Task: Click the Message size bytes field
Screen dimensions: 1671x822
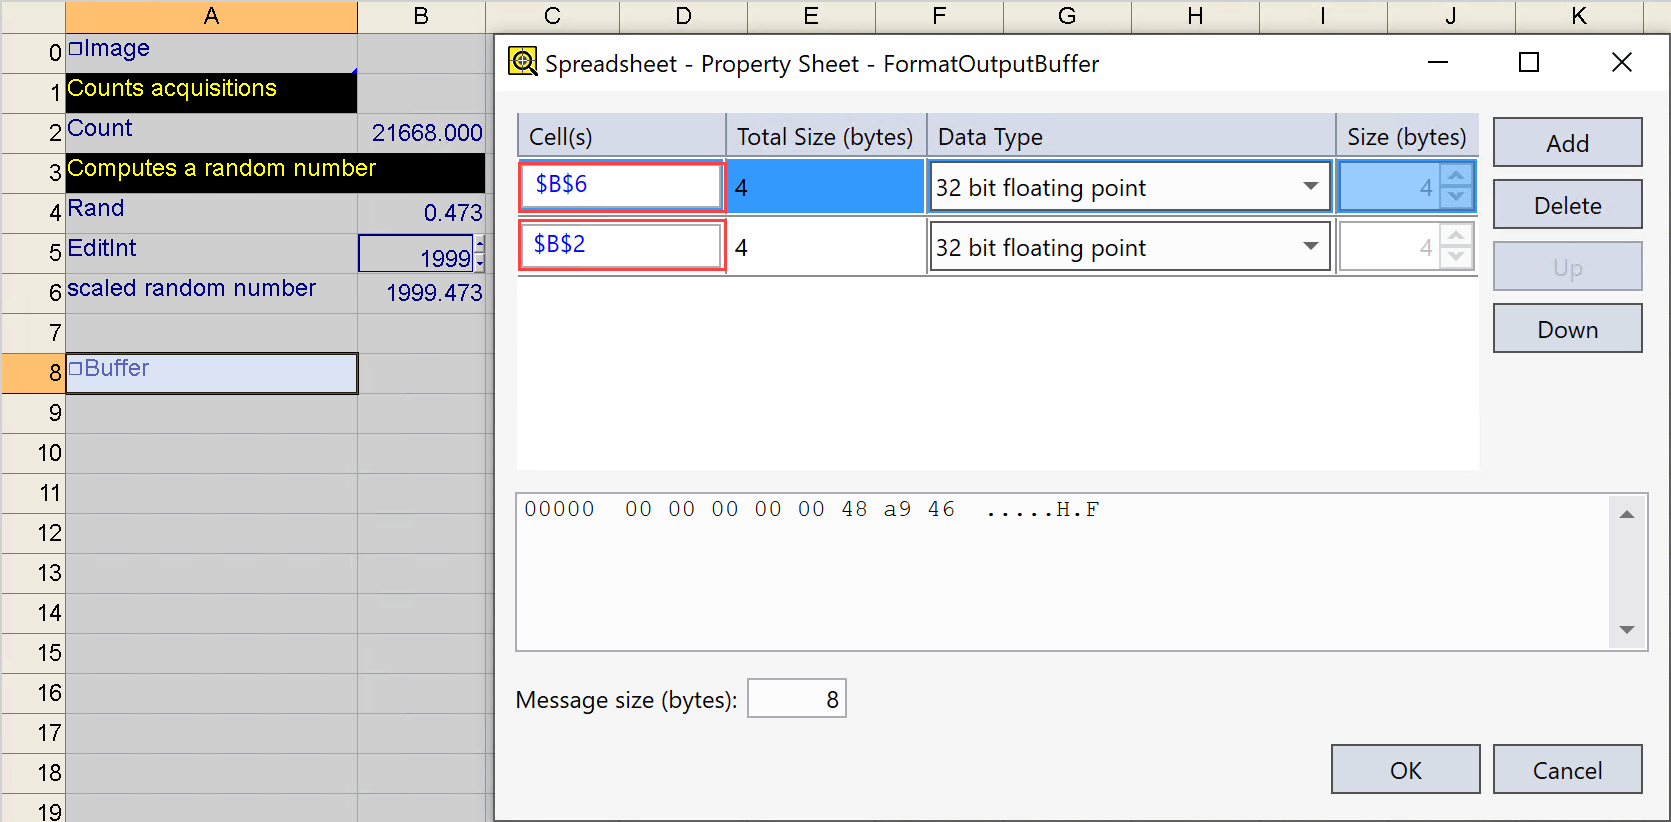Action: 796,699
